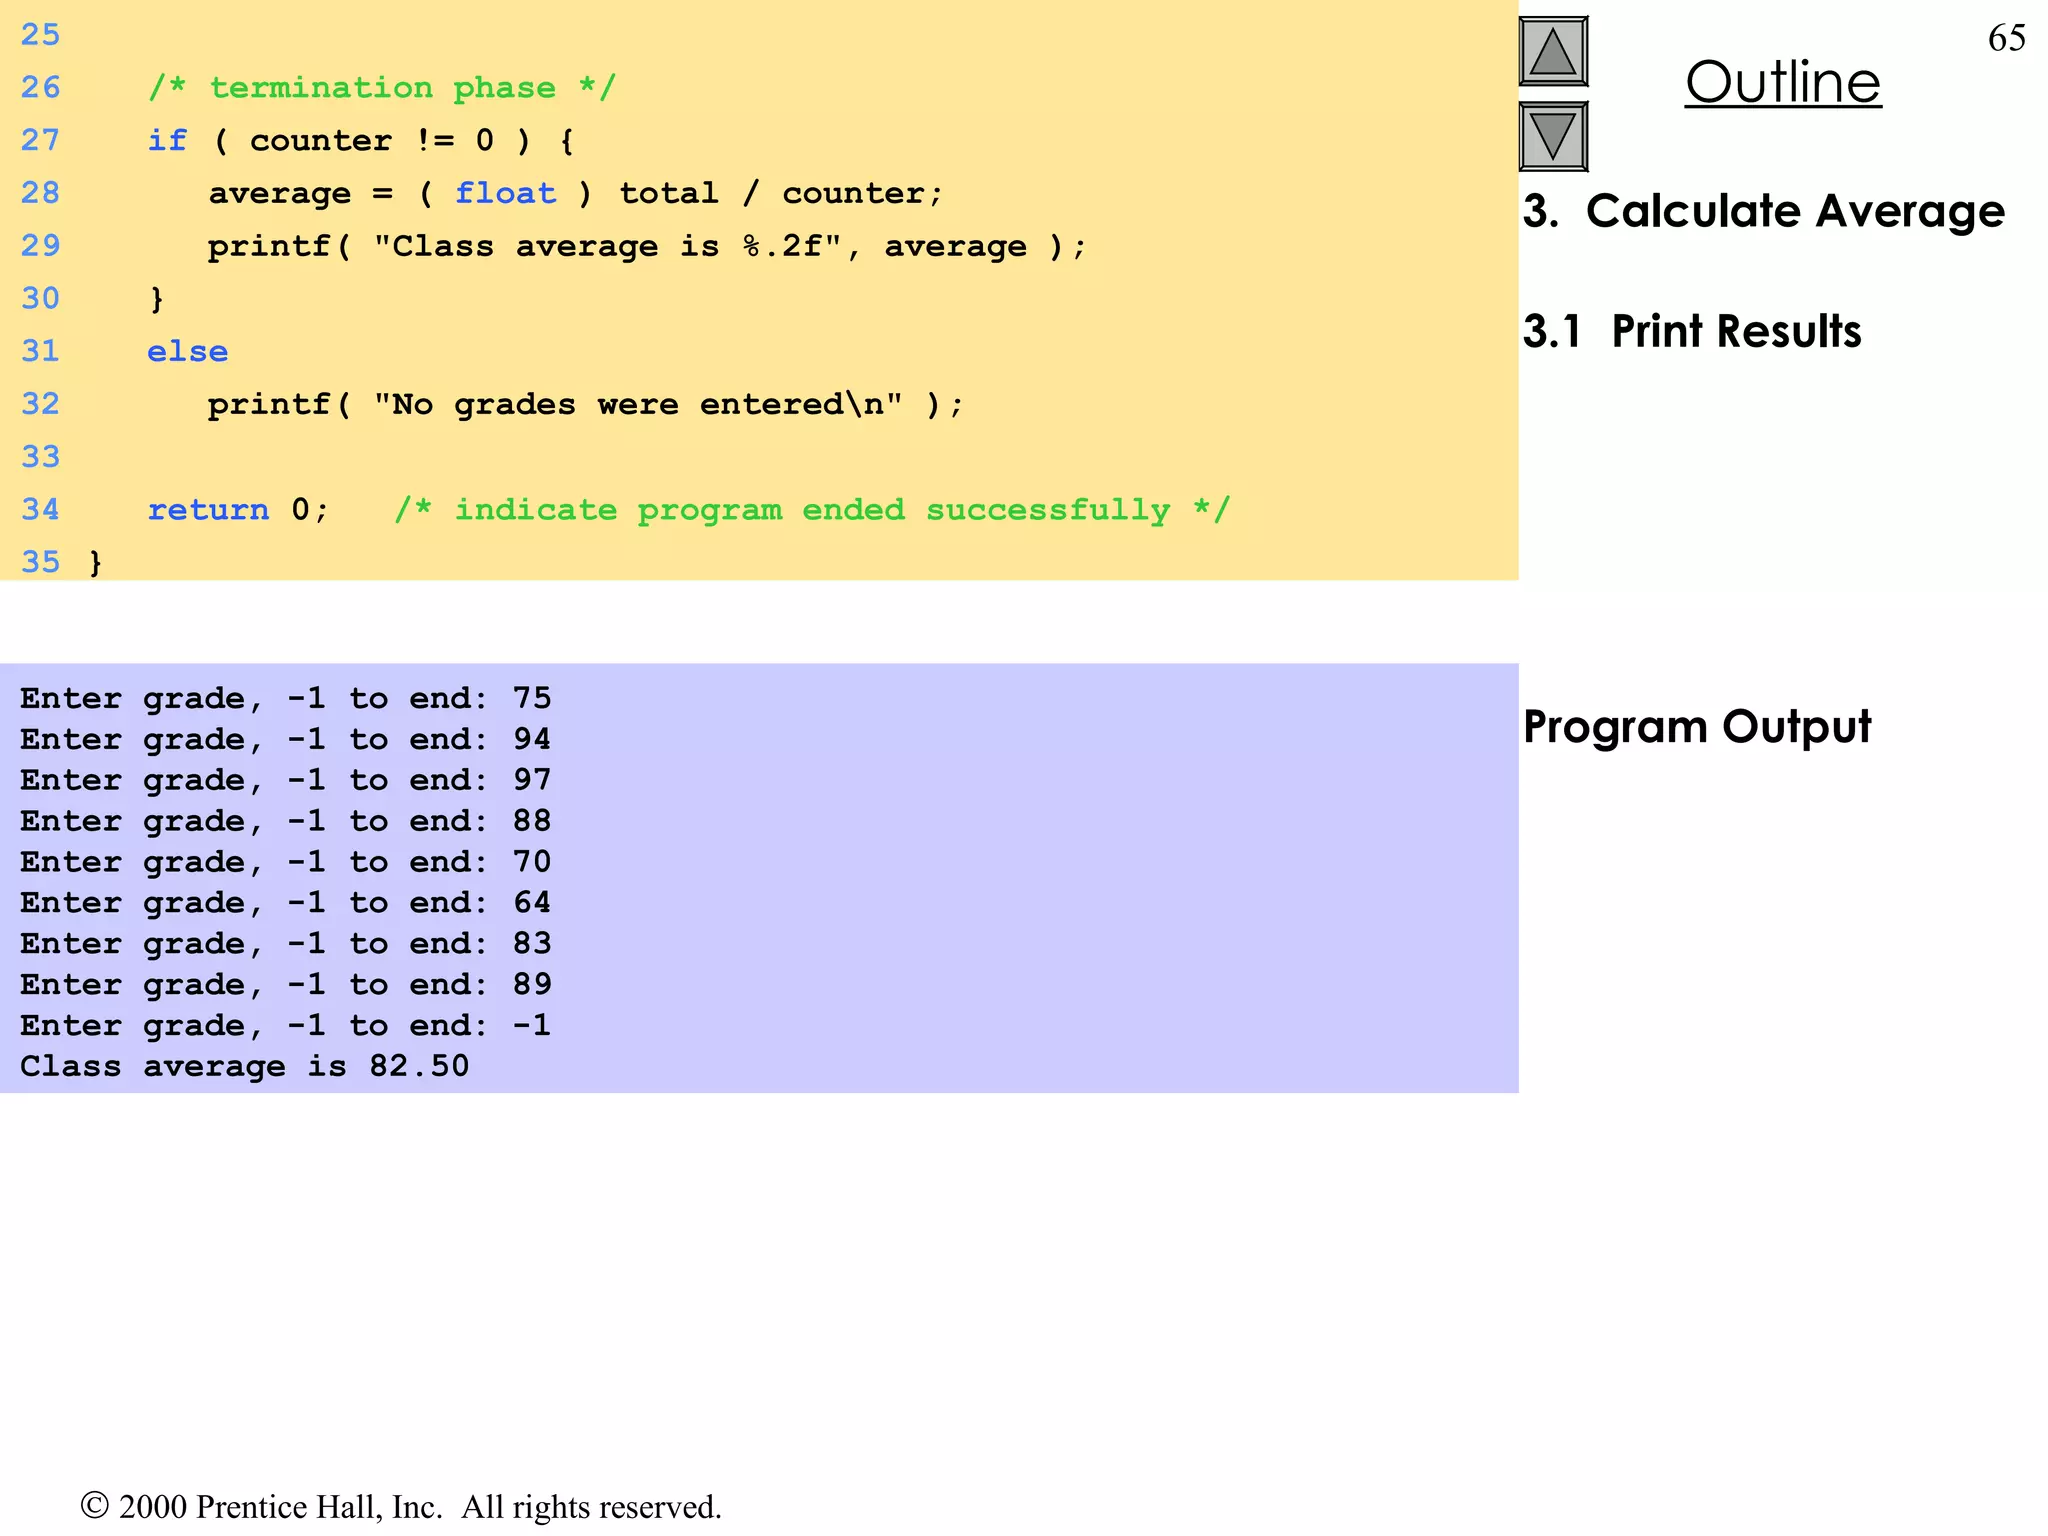Click the output line with grade 89
This screenshot has width=2048, height=1536.
click(286, 985)
